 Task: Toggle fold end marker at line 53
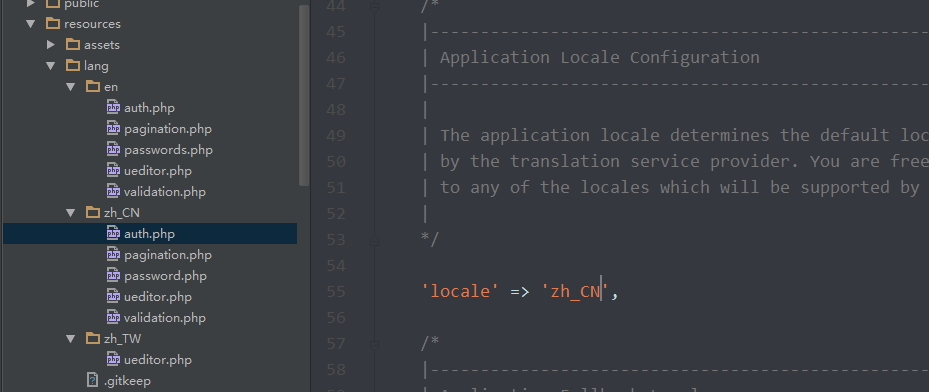pyautogui.click(x=374, y=240)
